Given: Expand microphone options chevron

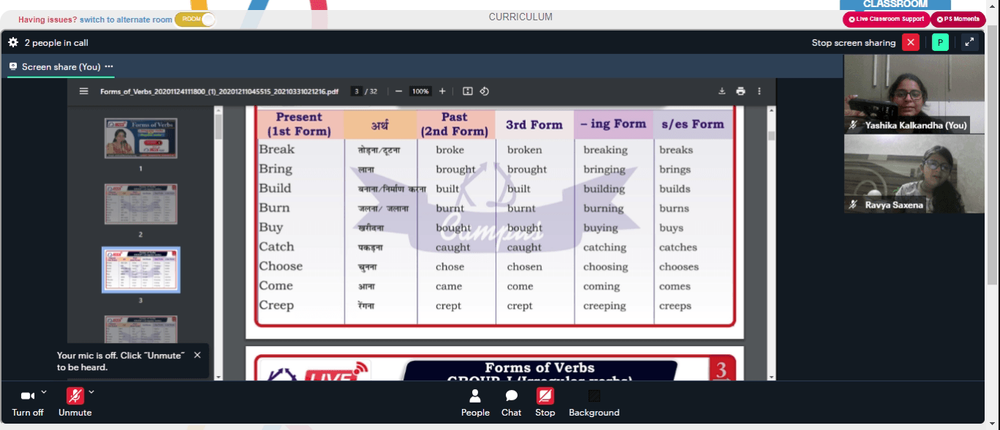Looking at the screenshot, I should coord(91,392).
